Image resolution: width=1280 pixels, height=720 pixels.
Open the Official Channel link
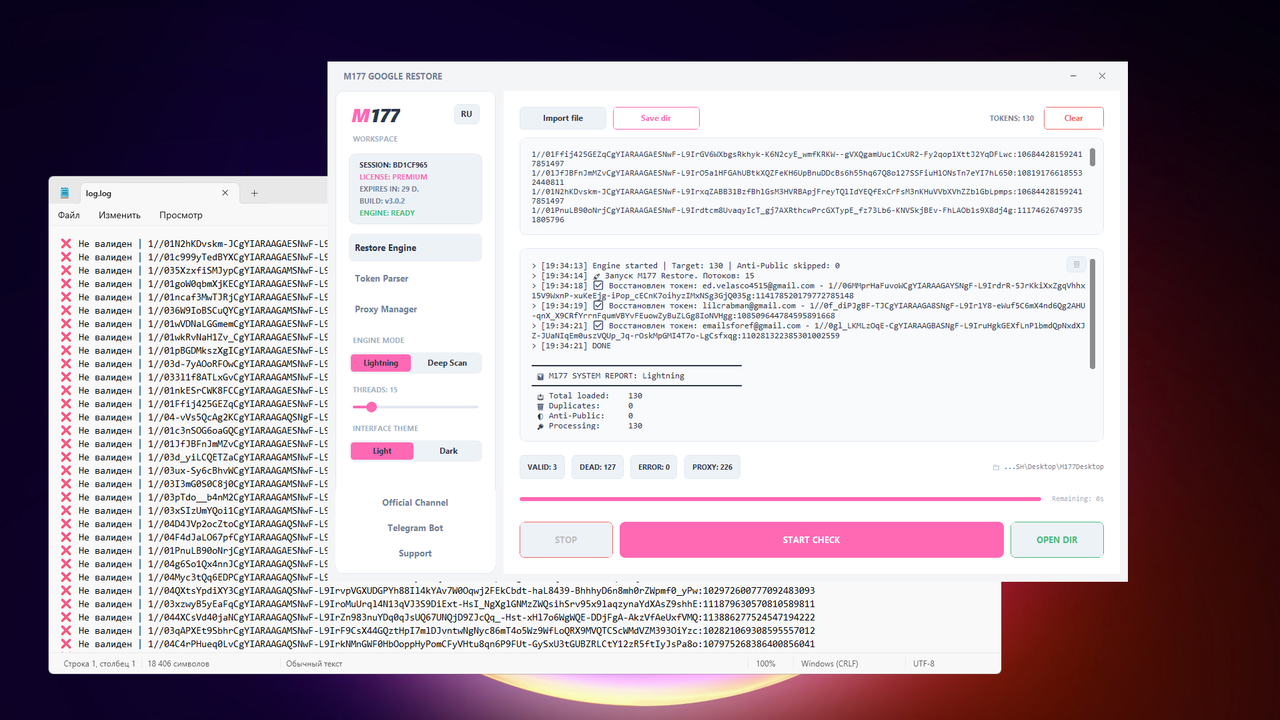[415, 503]
